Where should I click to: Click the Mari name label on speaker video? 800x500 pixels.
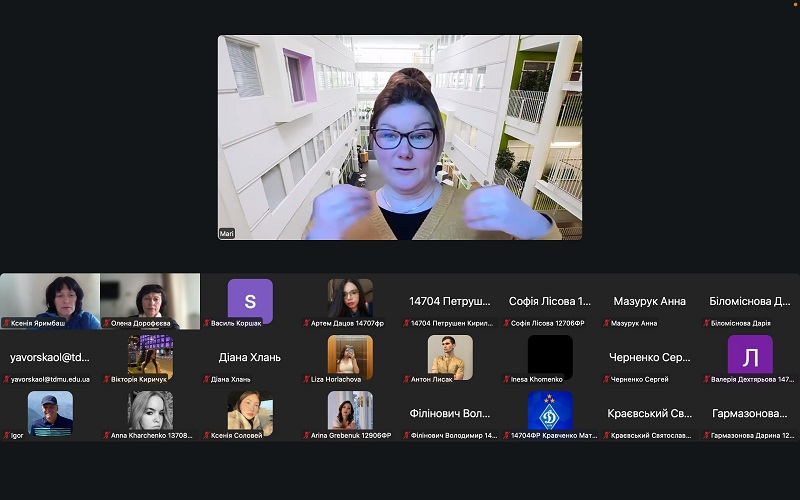[227, 233]
